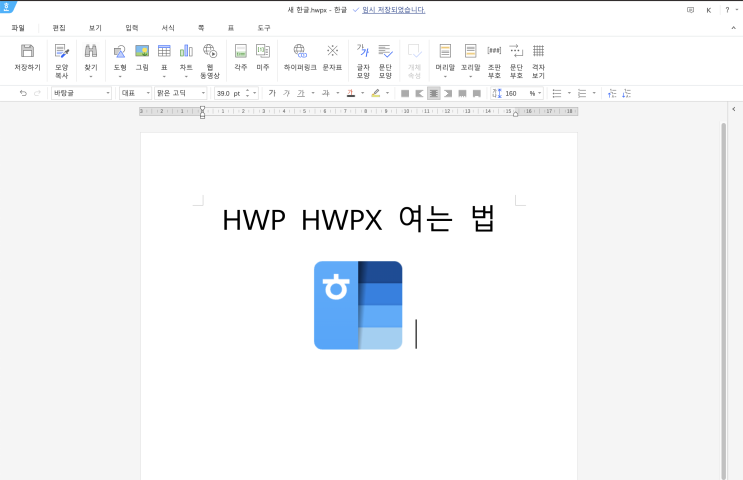Screen dimensions: 743x480
Task: Insert a chart with 차트
Action: [x=186, y=61]
